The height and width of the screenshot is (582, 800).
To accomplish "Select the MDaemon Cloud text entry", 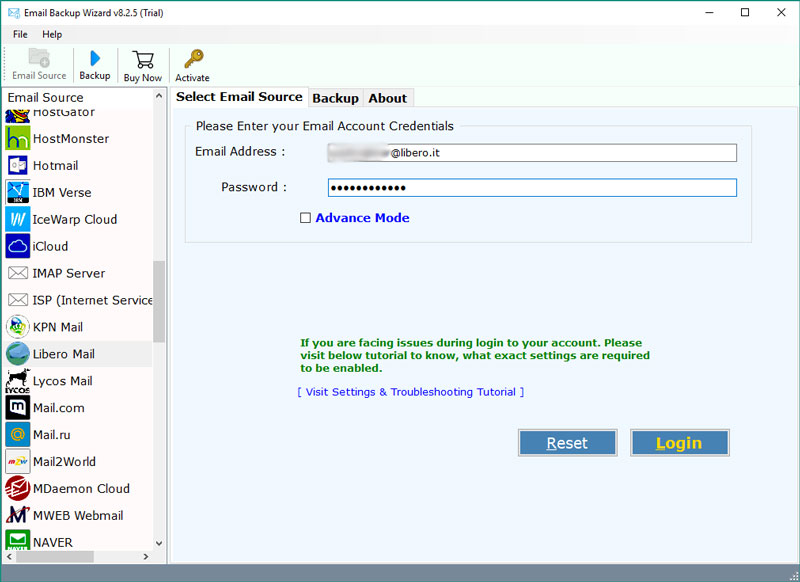I will click(x=82, y=489).
